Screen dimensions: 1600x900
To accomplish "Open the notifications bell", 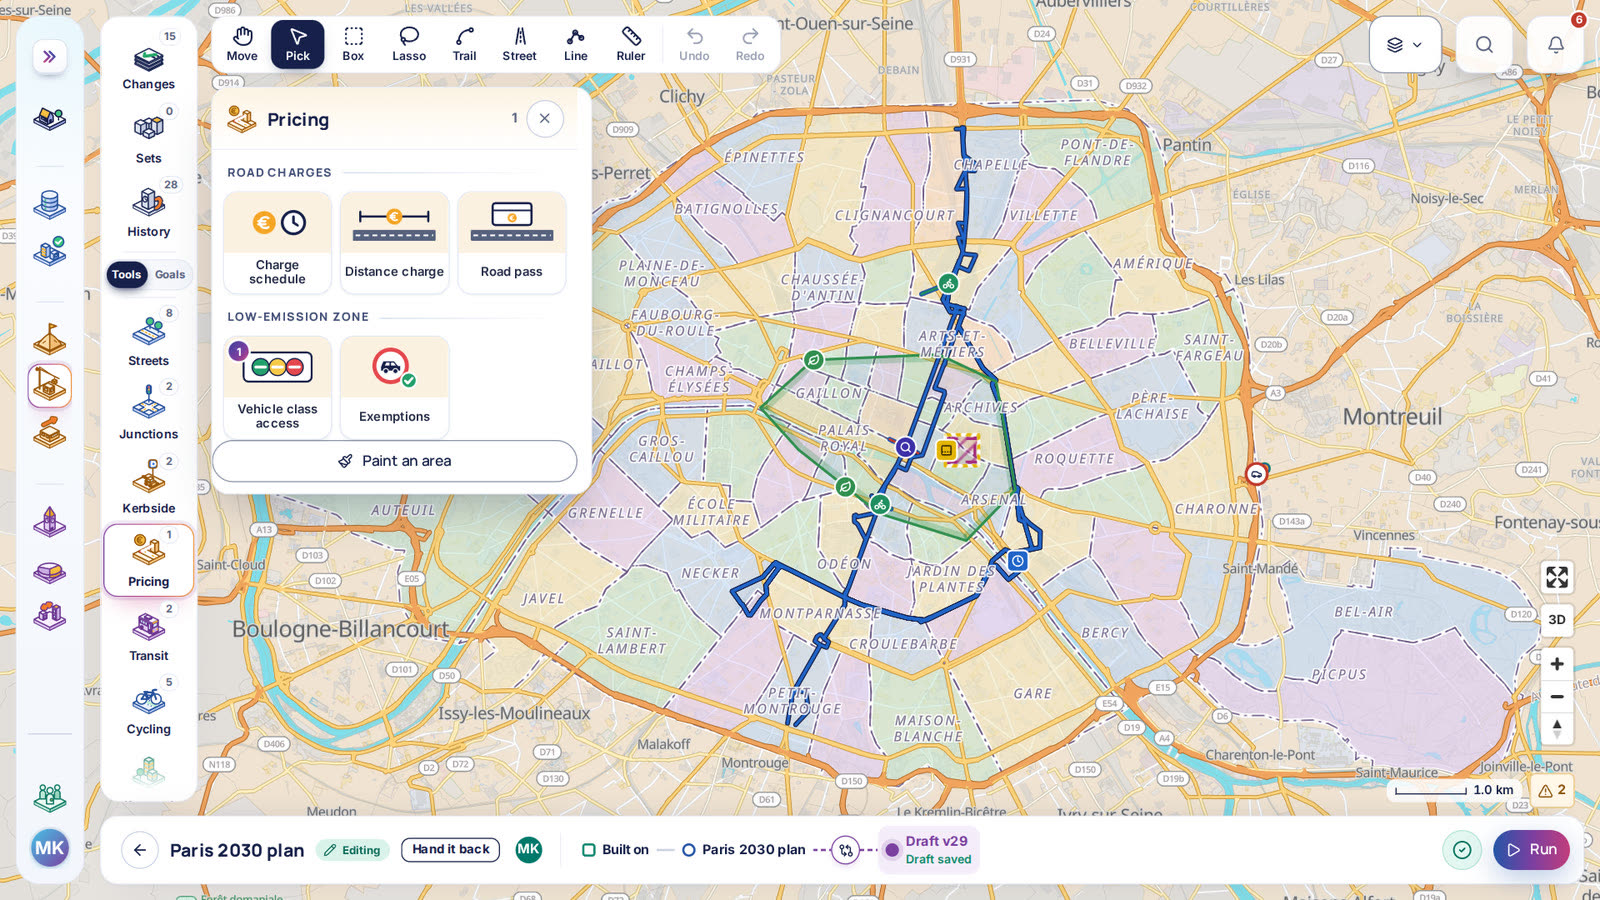I will pyautogui.click(x=1555, y=44).
